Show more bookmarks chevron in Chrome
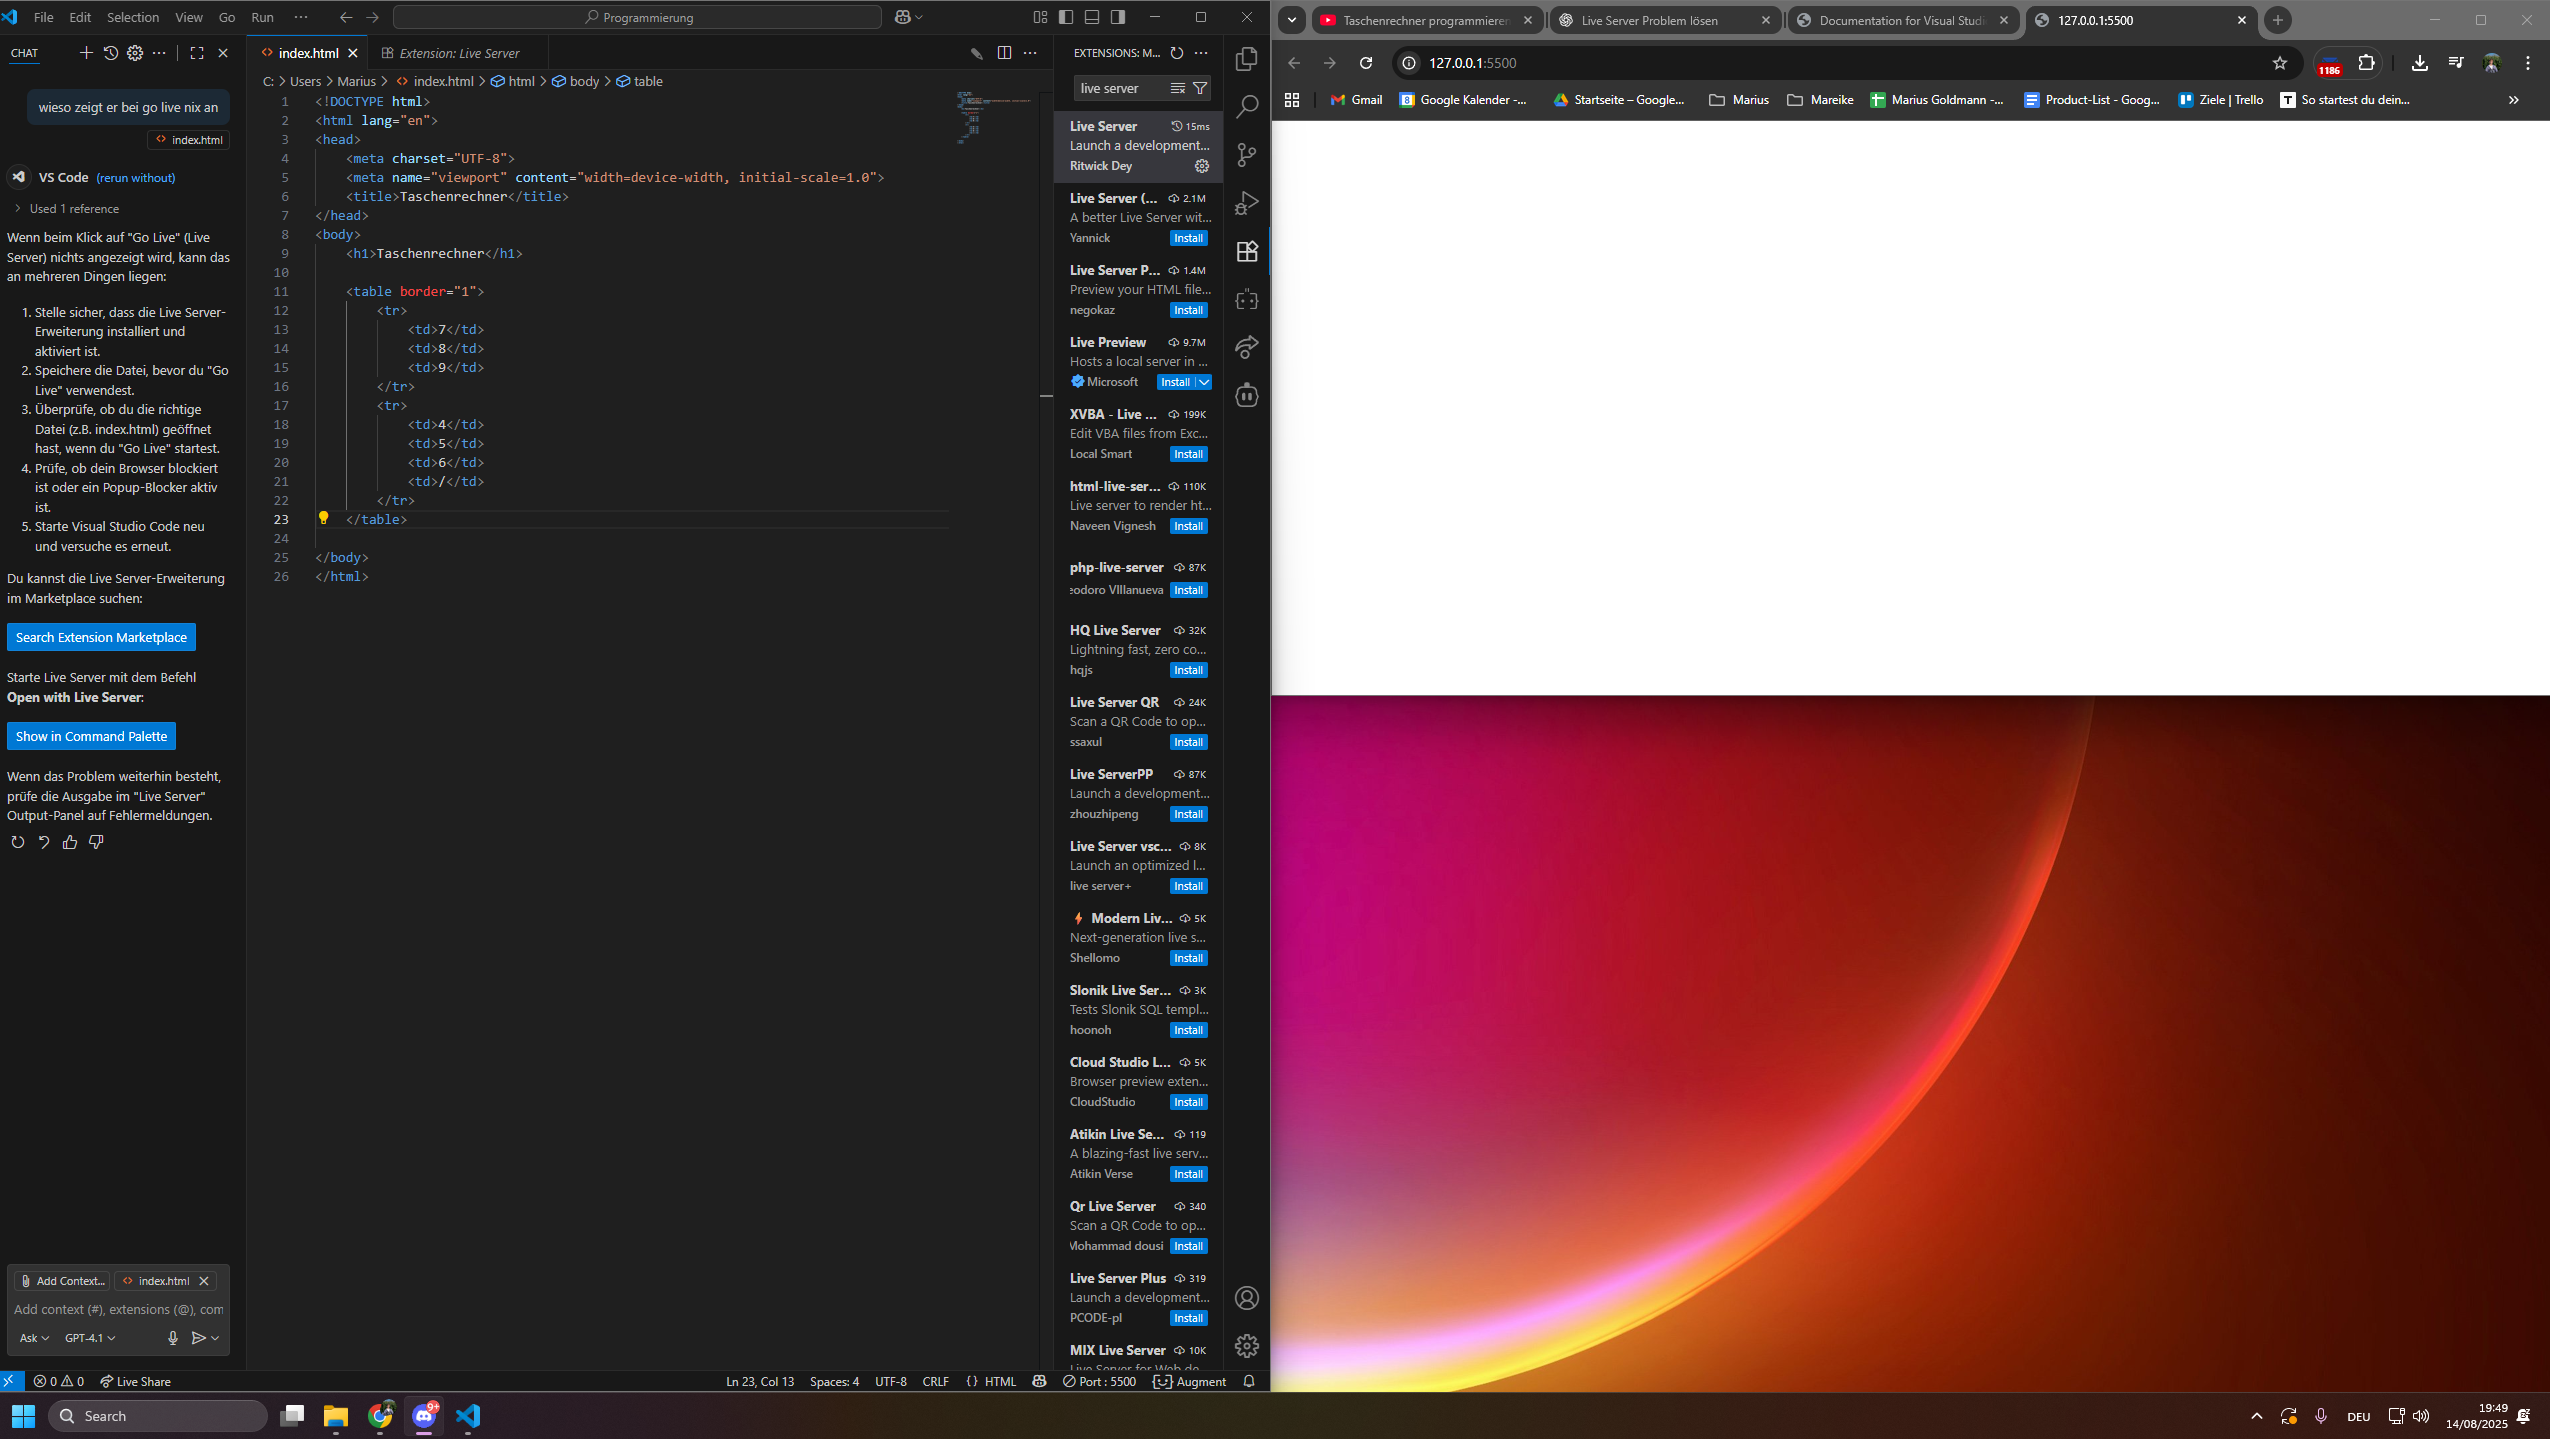Screen dimensions: 2550x1439 pyautogui.click(x=2513, y=100)
